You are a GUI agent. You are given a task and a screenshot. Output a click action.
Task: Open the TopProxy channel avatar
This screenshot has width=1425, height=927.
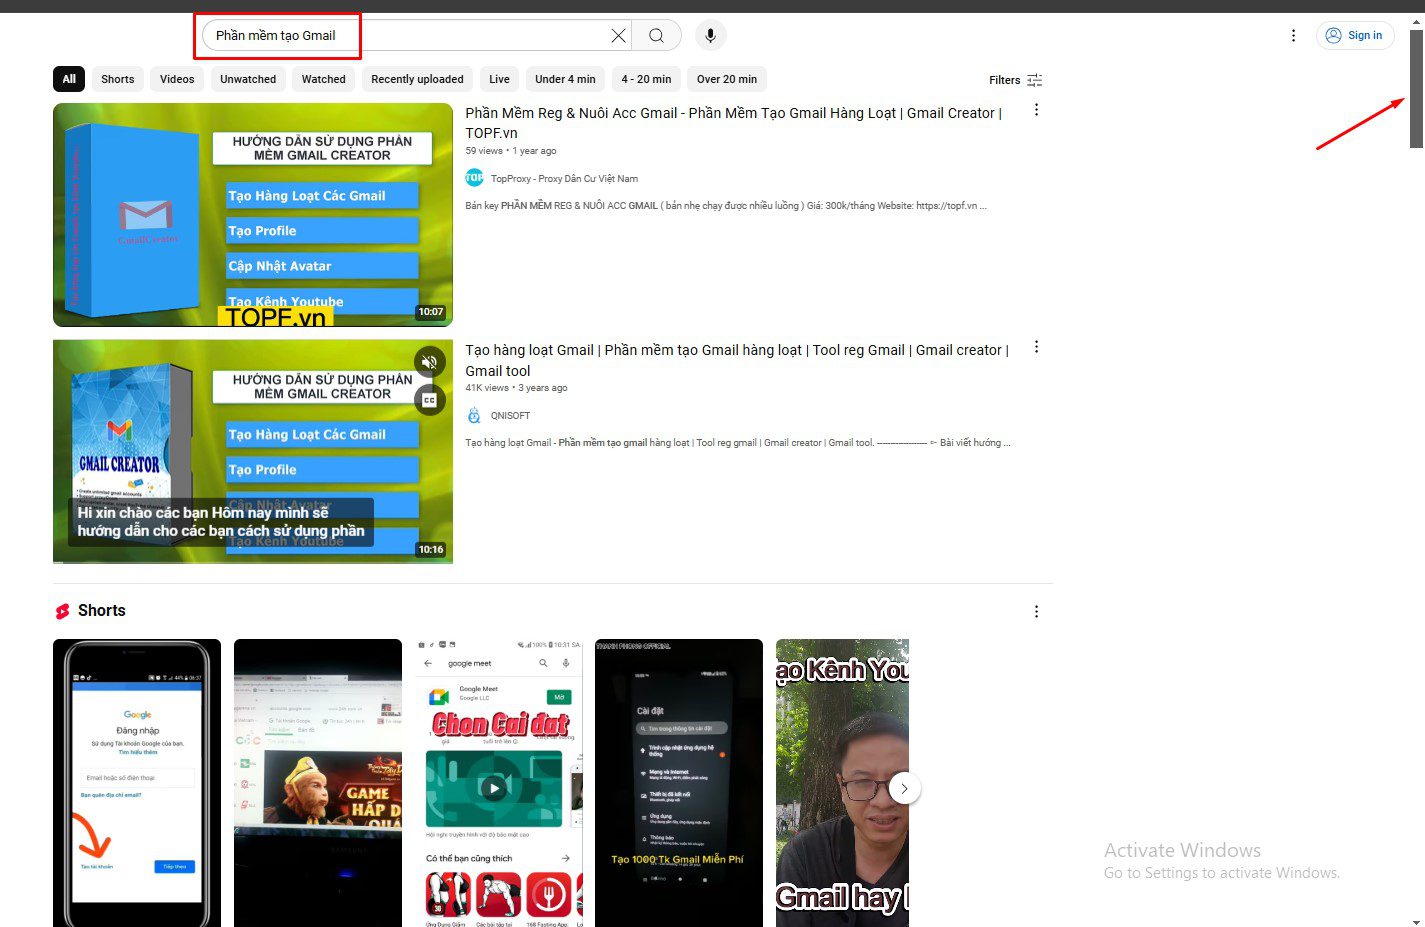(x=474, y=178)
